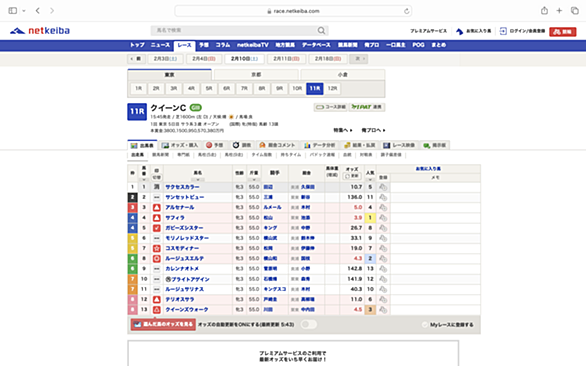Select the 2月11日 date tab
Image resolution: width=586 pixels, height=366 pixels.
point(286,59)
